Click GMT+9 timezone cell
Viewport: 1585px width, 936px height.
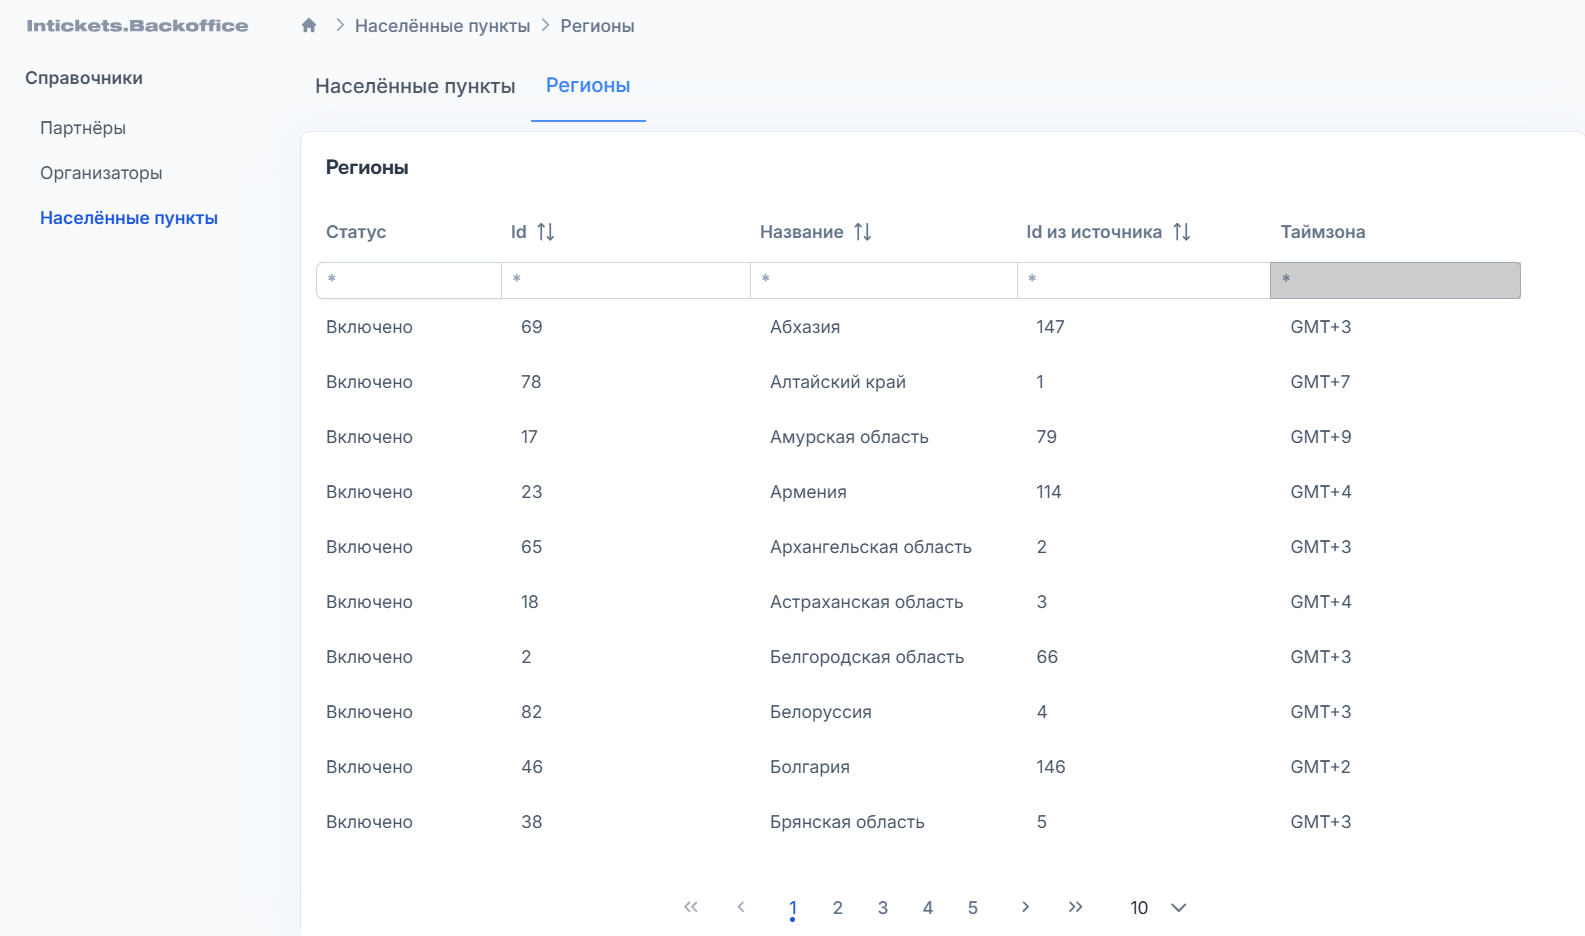point(1321,437)
